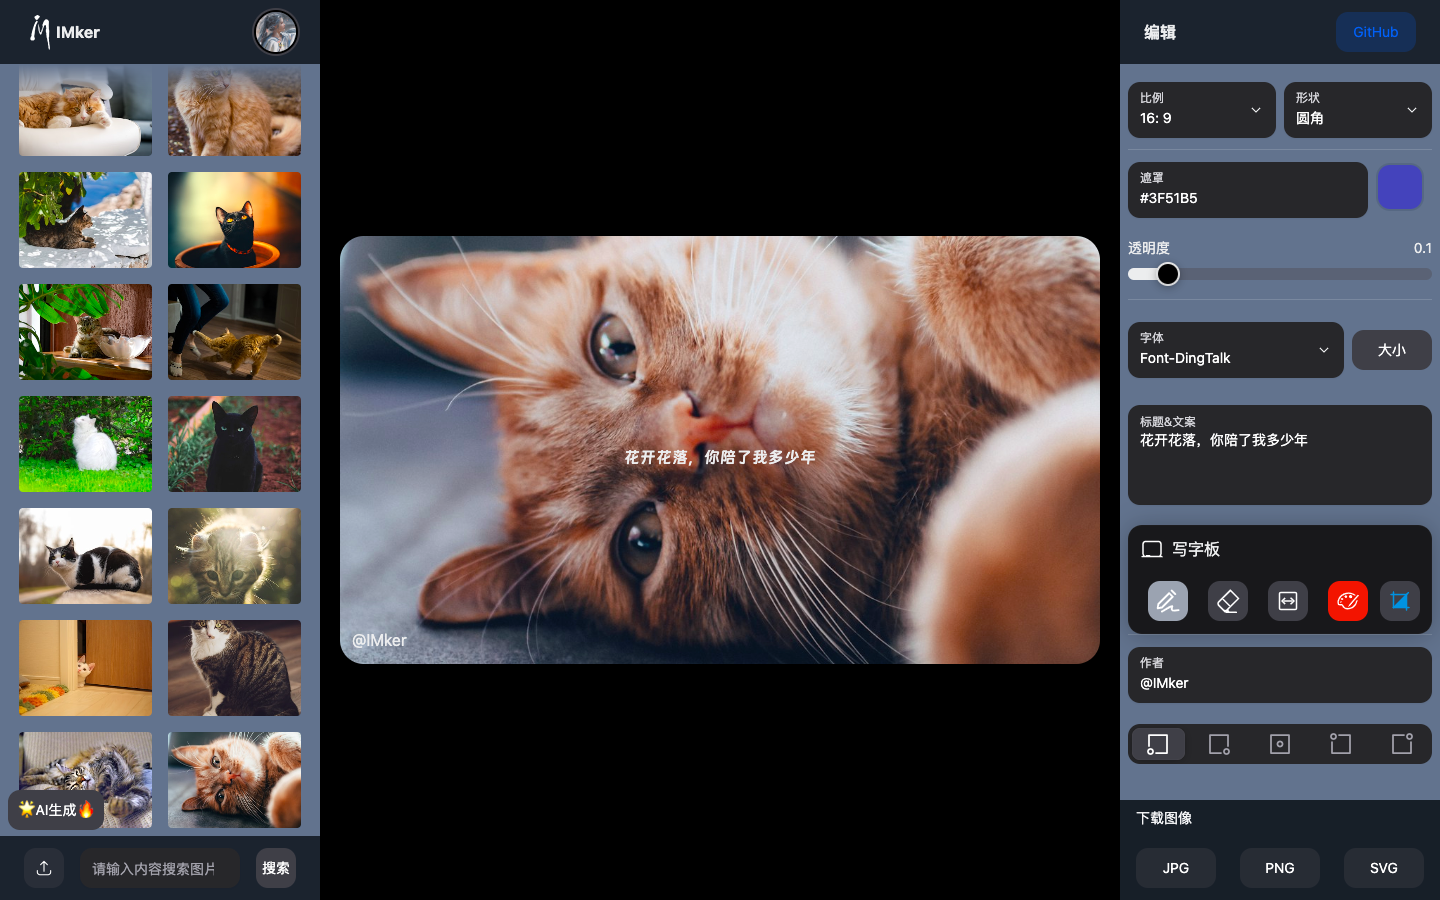This screenshot has width=1440, height=900.
Task: Open the red color palette tool
Action: (1348, 601)
